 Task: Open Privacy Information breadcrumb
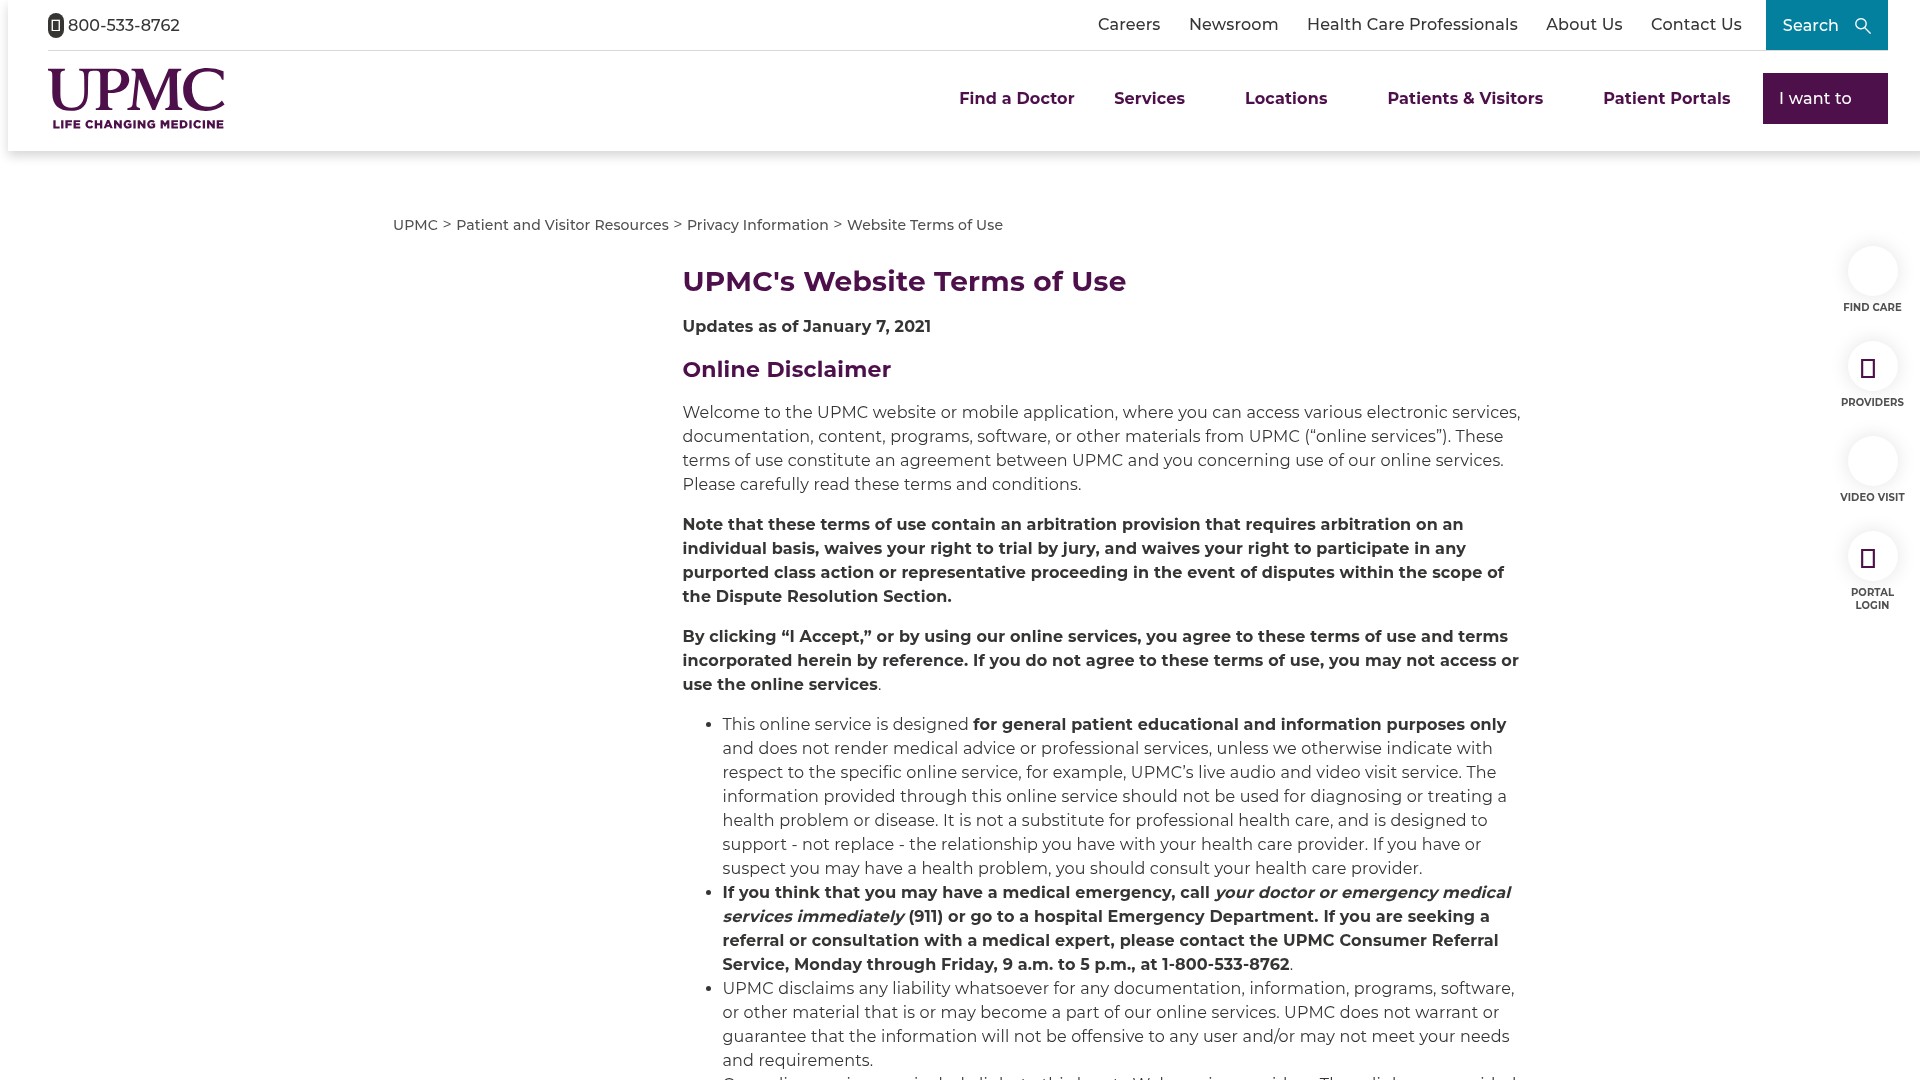[x=758, y=225]
